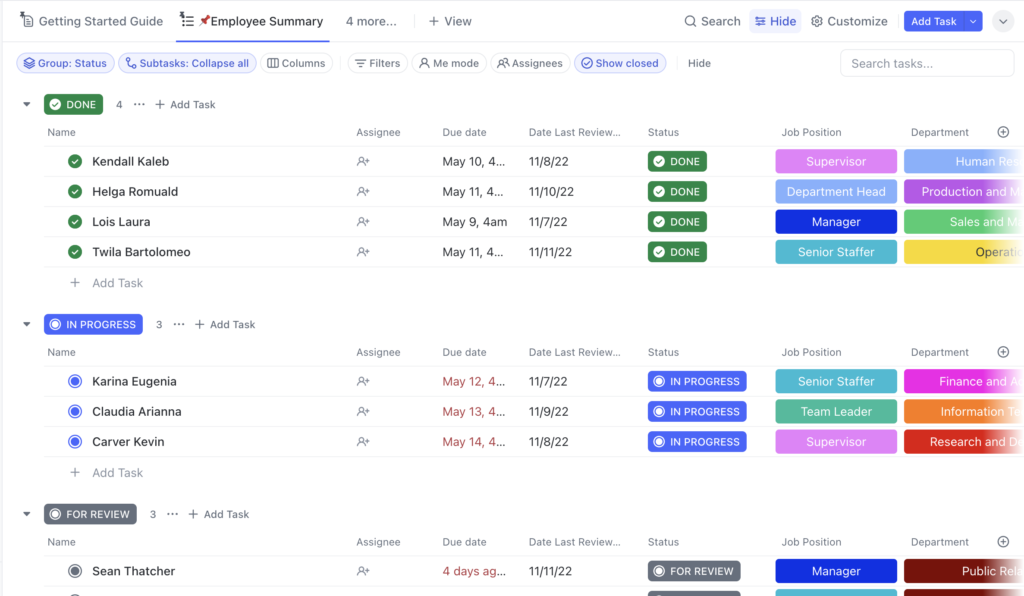1024x596 pixels.
Task: Click the Manager label for Lois Laura
Action: (x=836, y=222)
